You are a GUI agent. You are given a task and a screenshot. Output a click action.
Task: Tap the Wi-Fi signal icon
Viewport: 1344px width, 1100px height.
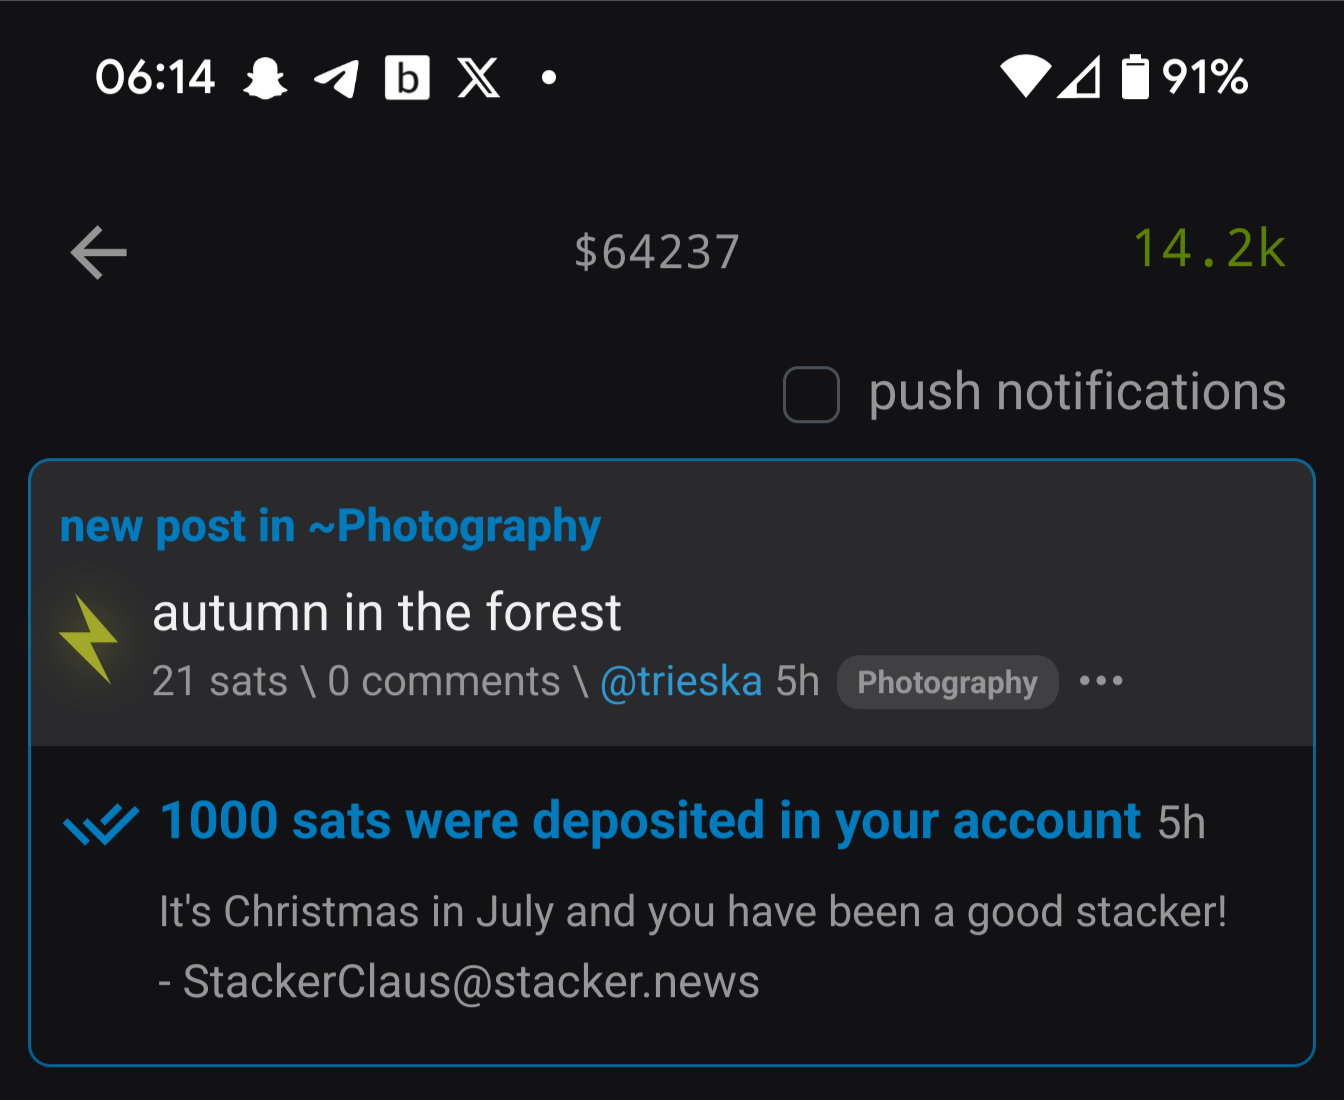(1025, 77)
